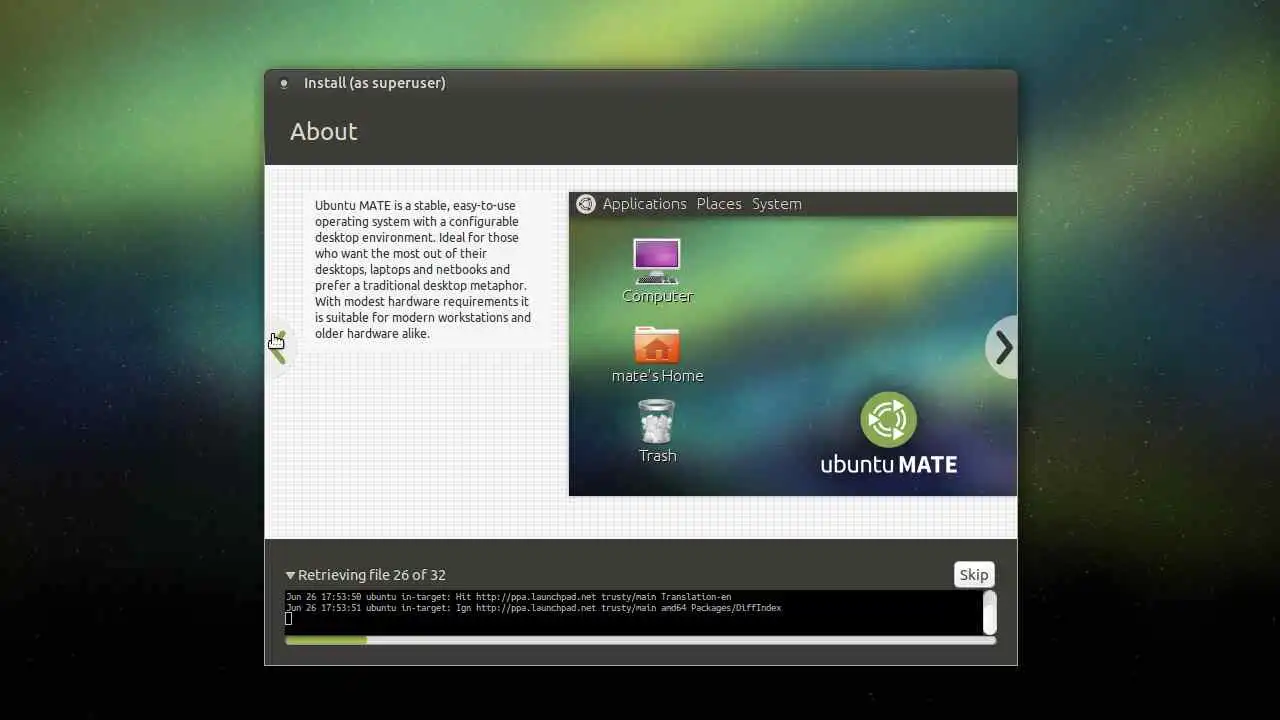This screenshot has height=720, width=1280.
Task: Click the mate's Home folder icon
Action: (x=657, y=355)
